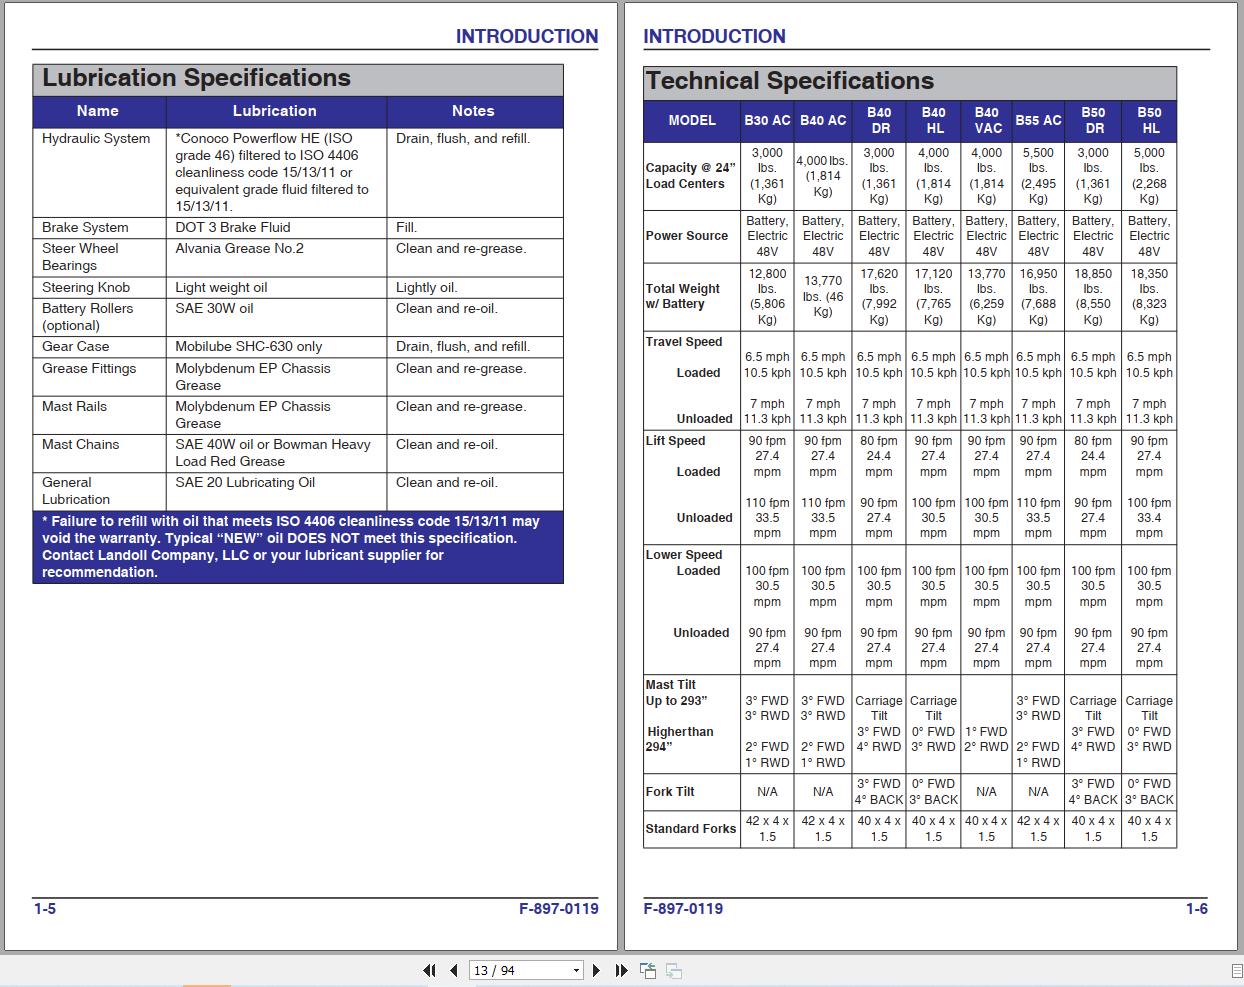
Task: Click the B55 AC column header
Action: 1038,120
